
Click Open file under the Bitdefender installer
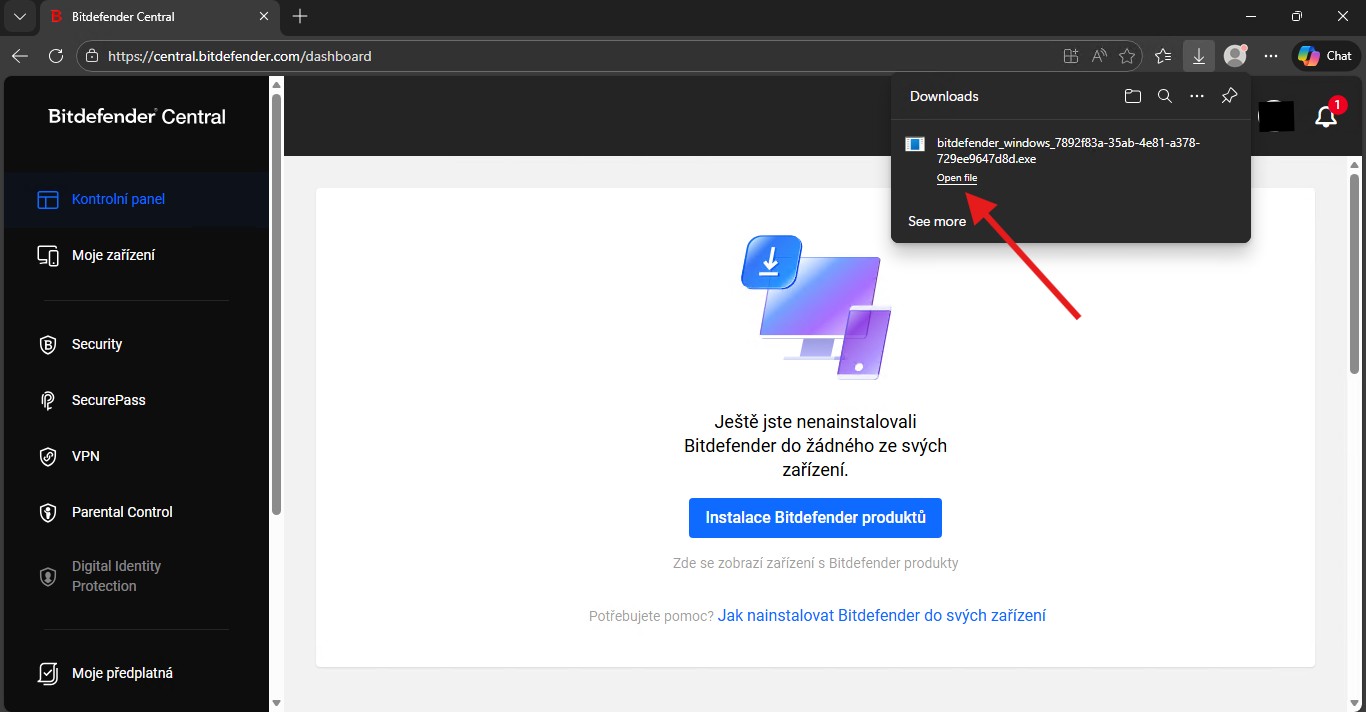(956, 178)
